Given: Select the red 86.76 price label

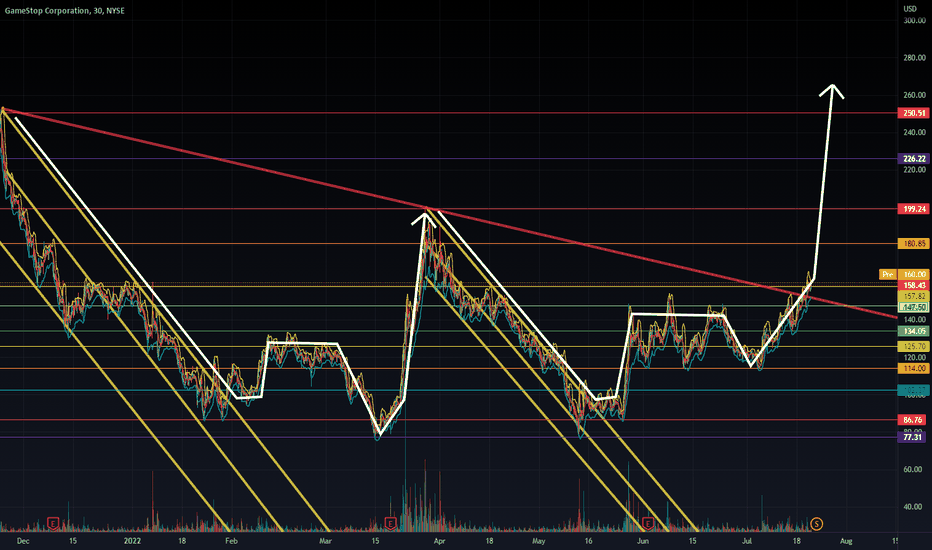Looking at the screenshot, I should pyautogui.click(x=914, y=420).
